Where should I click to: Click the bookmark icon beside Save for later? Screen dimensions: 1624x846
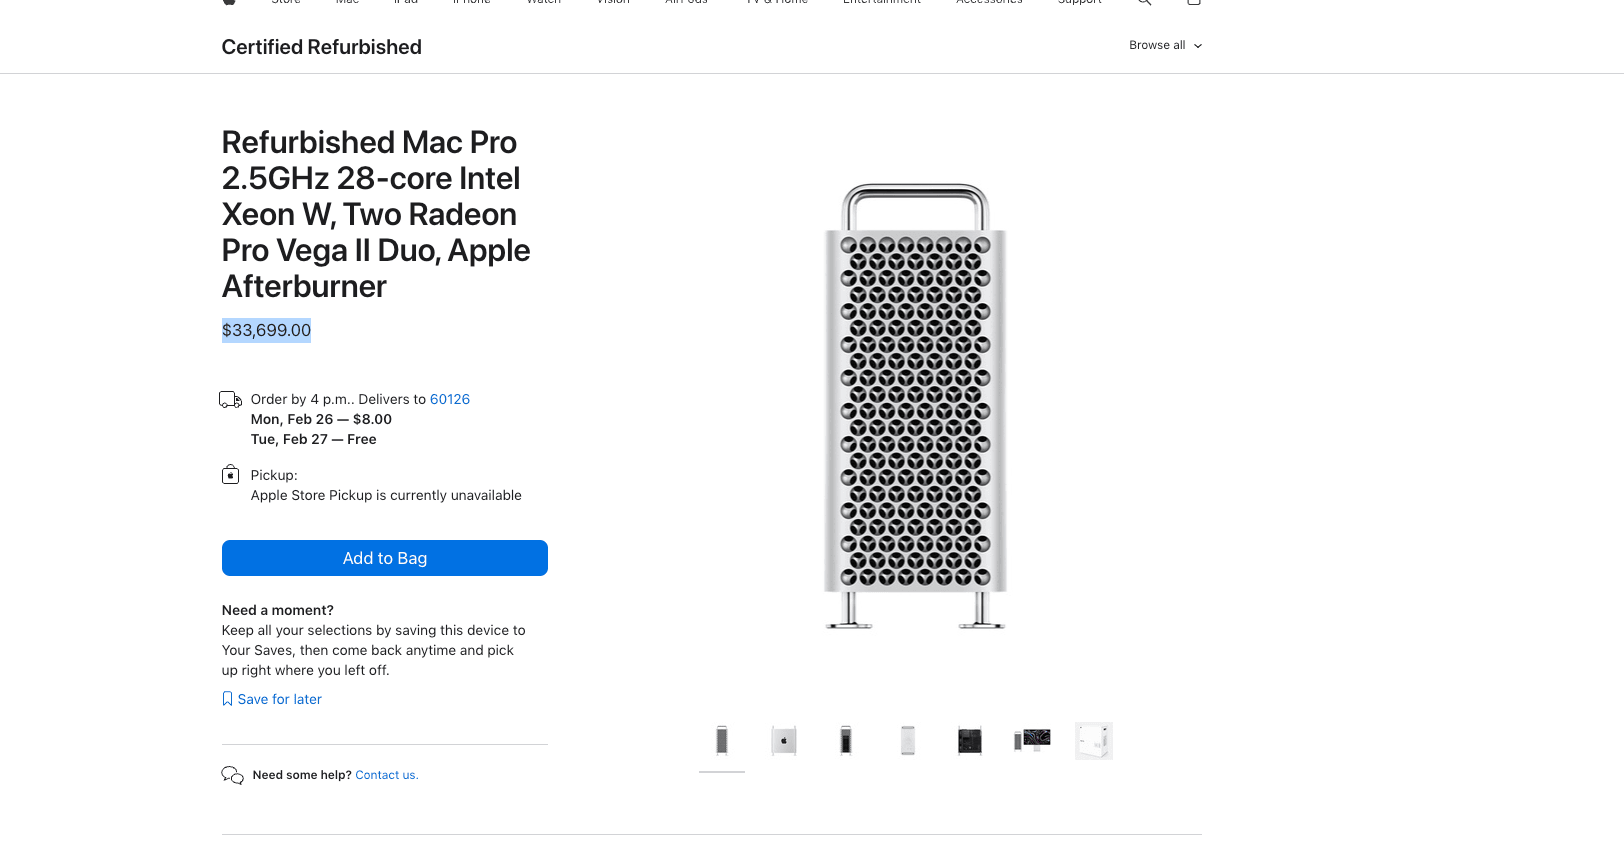tap(227, 699)
